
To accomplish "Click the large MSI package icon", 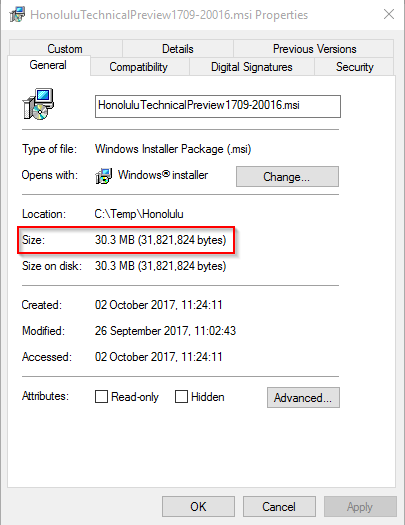I will click(x=38, y=104).
